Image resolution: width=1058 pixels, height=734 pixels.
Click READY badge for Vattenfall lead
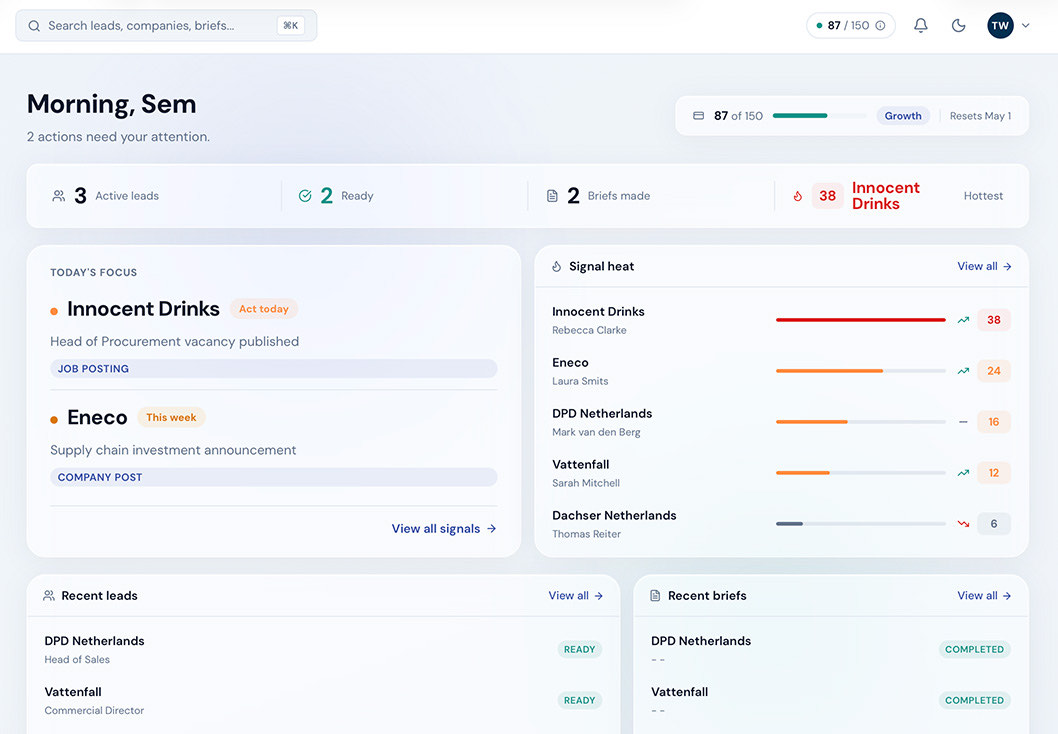pyautogui.click(x=580, y=700)
